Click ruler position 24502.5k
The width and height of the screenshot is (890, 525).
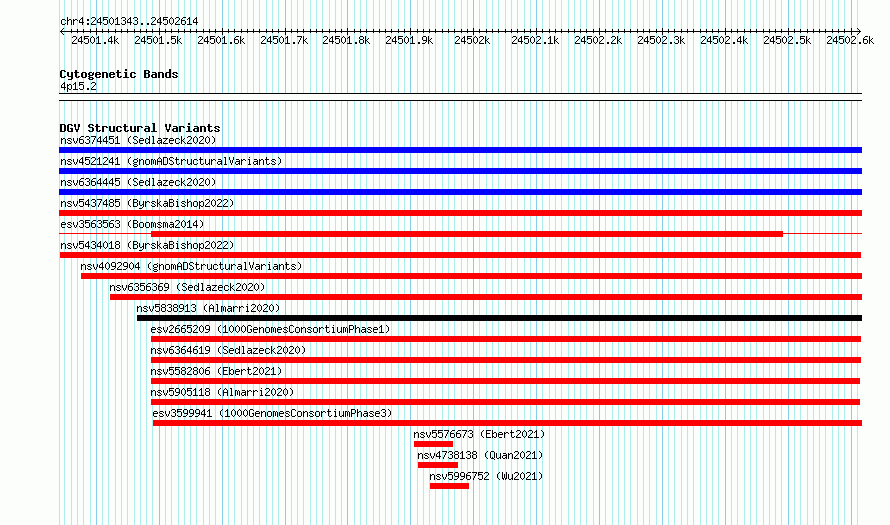coord(787,40)
